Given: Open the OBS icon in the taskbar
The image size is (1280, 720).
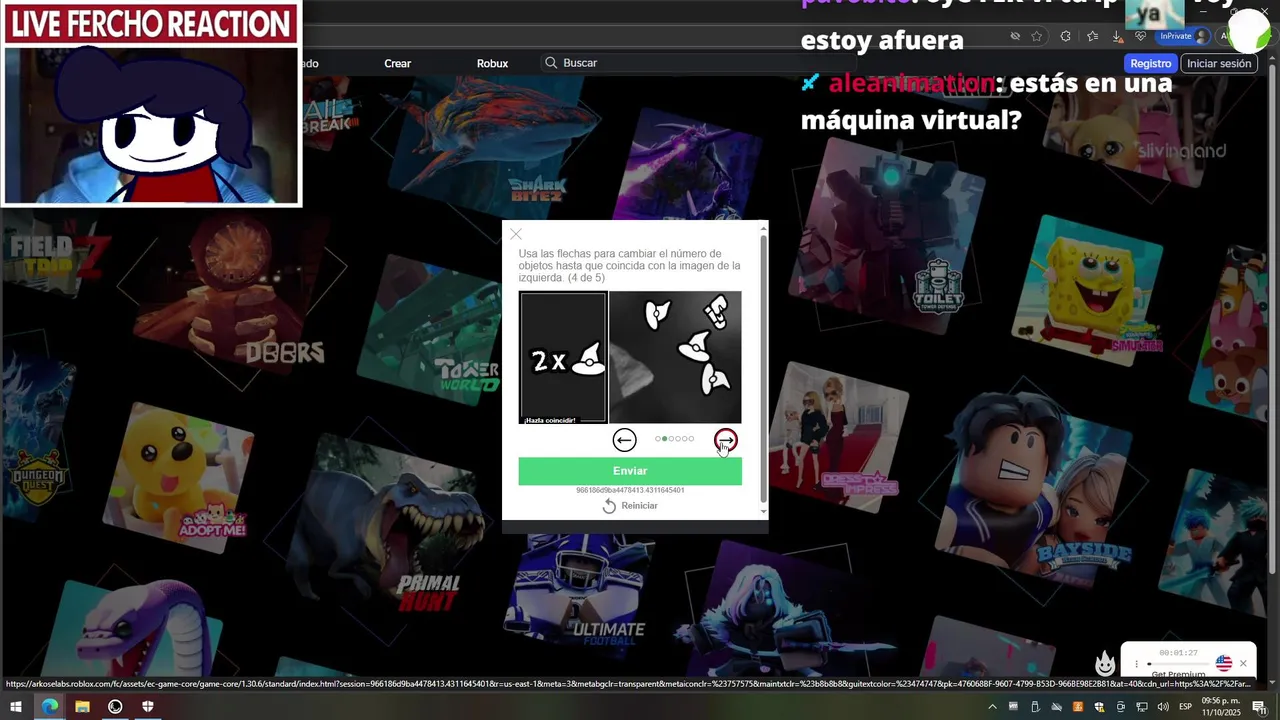Looking at the screenshot, I should point(115,707).
